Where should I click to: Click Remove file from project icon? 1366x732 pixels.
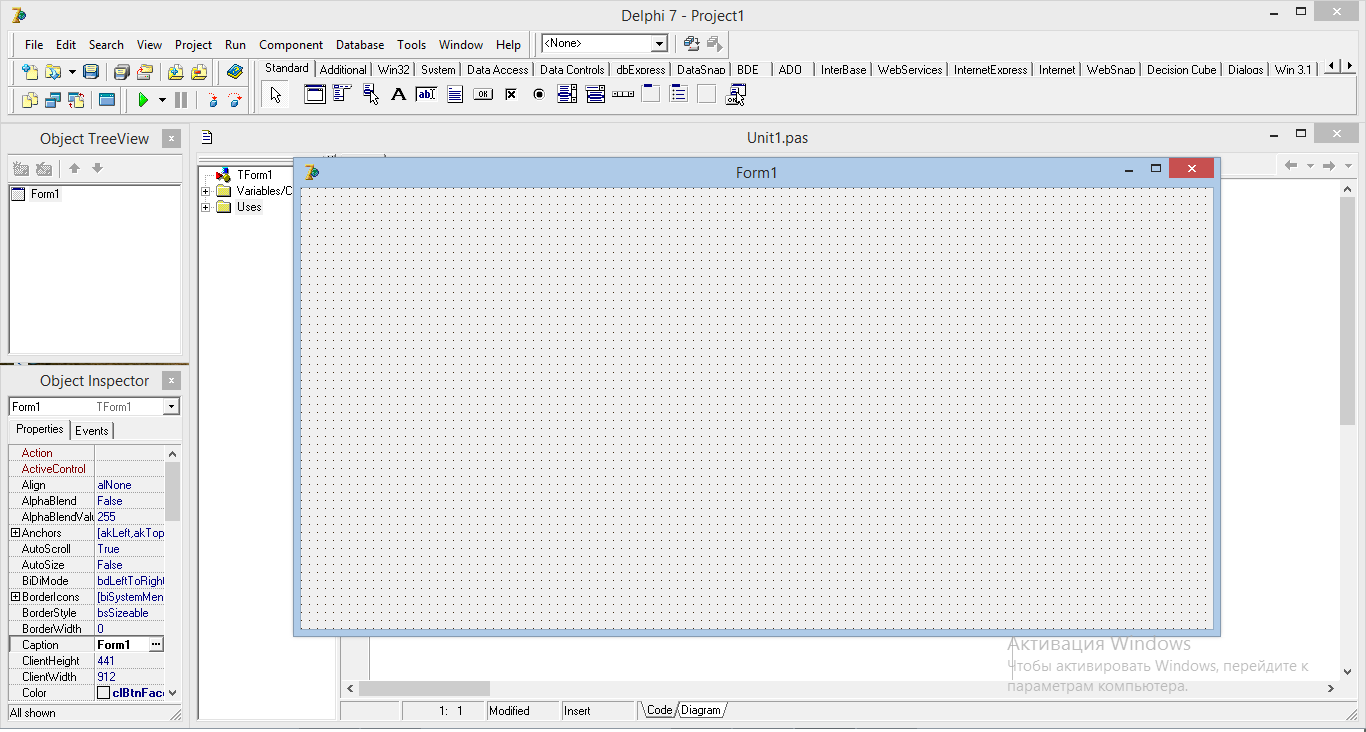[x=199, y=72]
